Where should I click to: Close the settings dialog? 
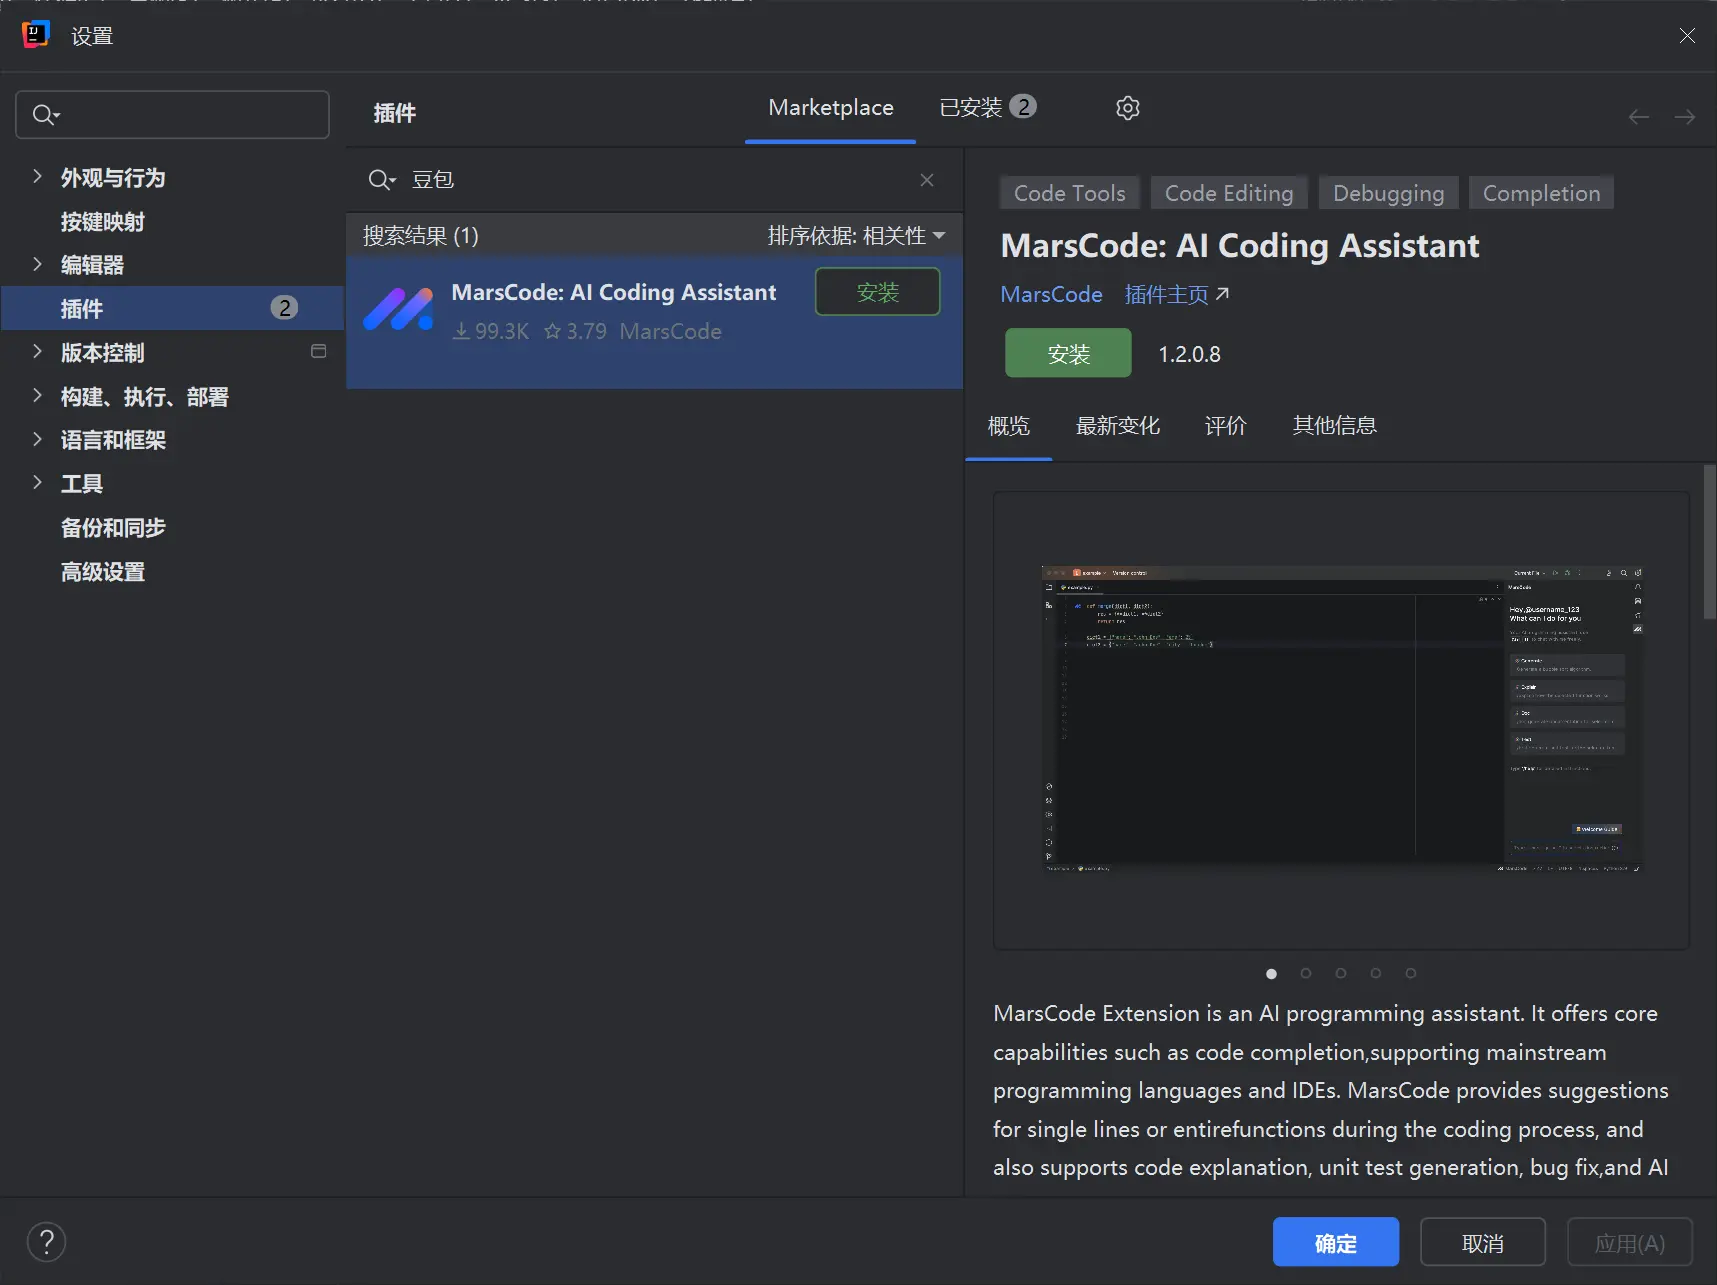(1687, 36)
